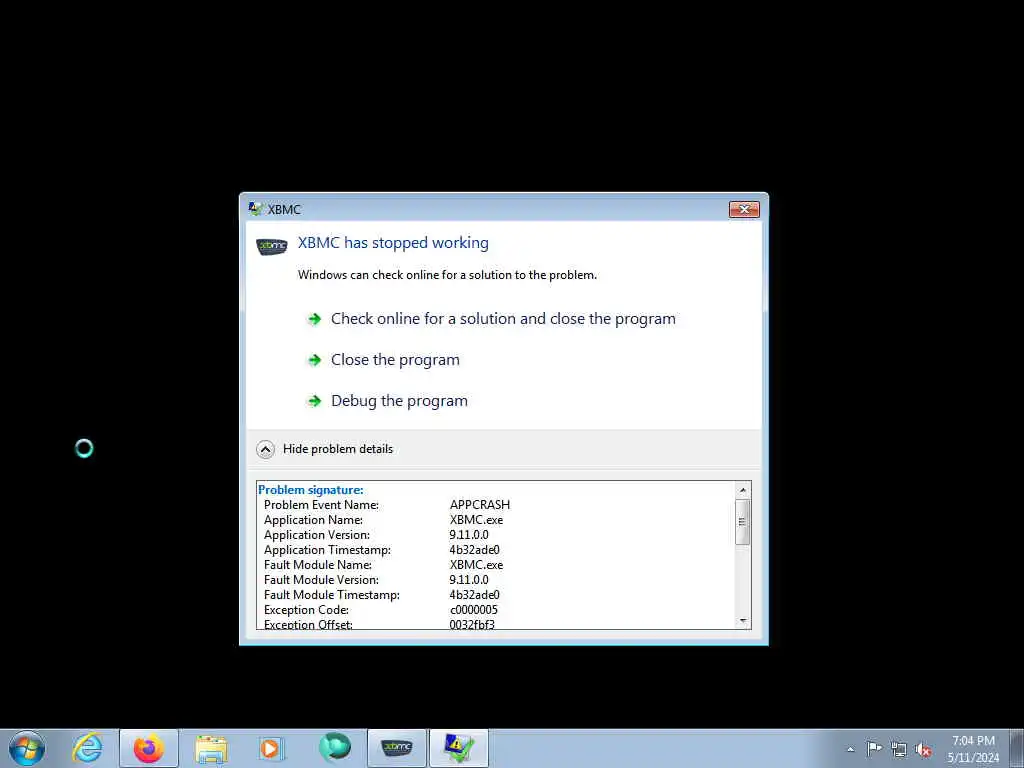Open Firefox from the taskbar
Viewport: 1024px width, 768px height.
[x=149, y=748]
